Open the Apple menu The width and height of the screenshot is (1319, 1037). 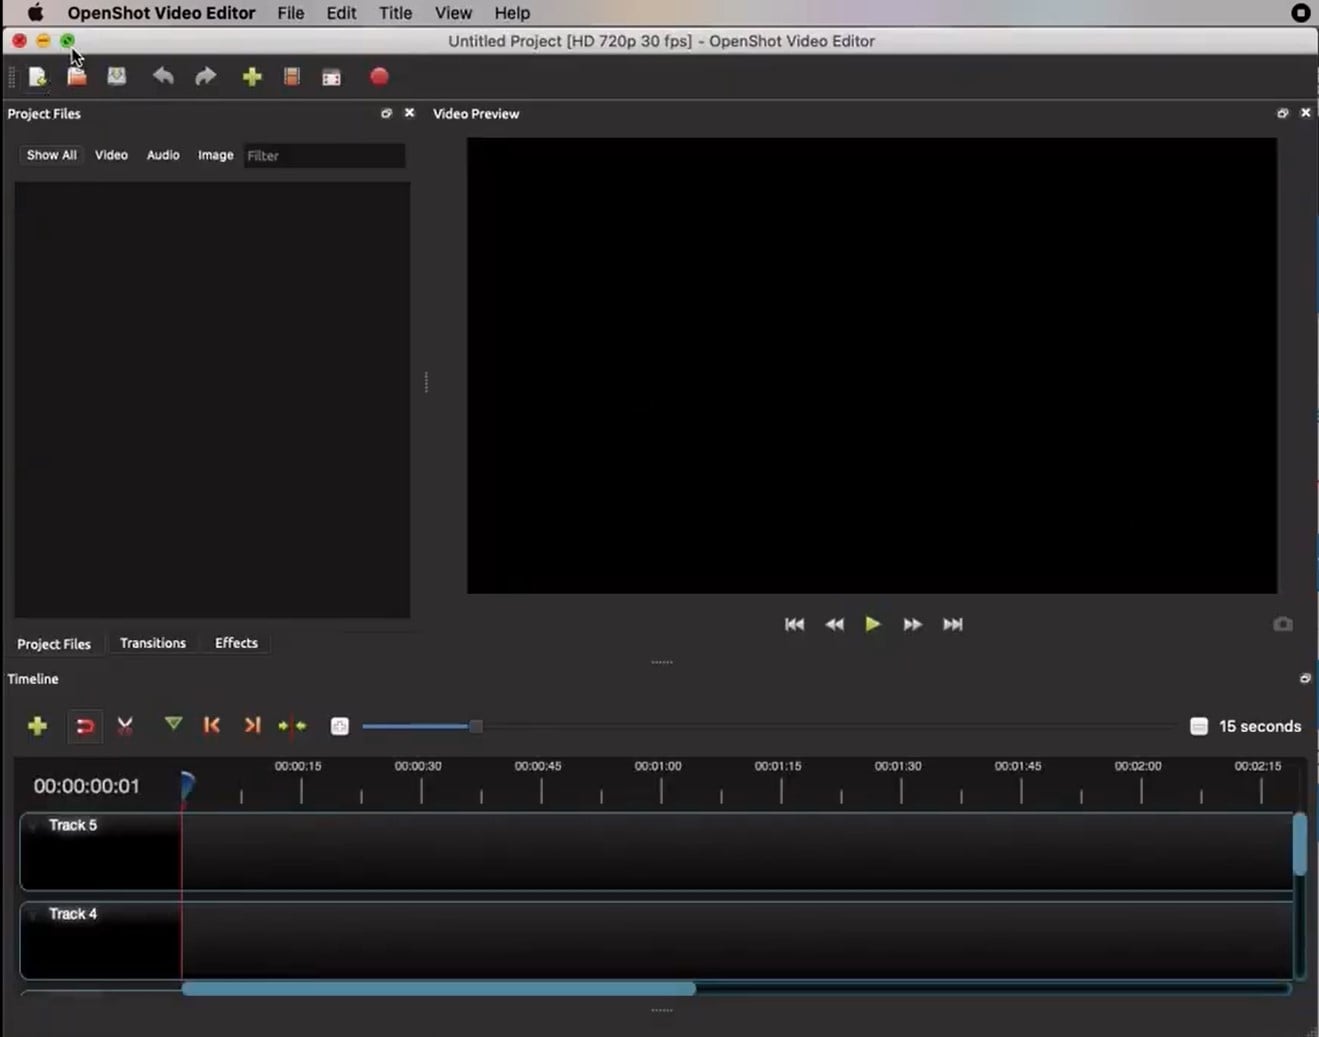35,13
